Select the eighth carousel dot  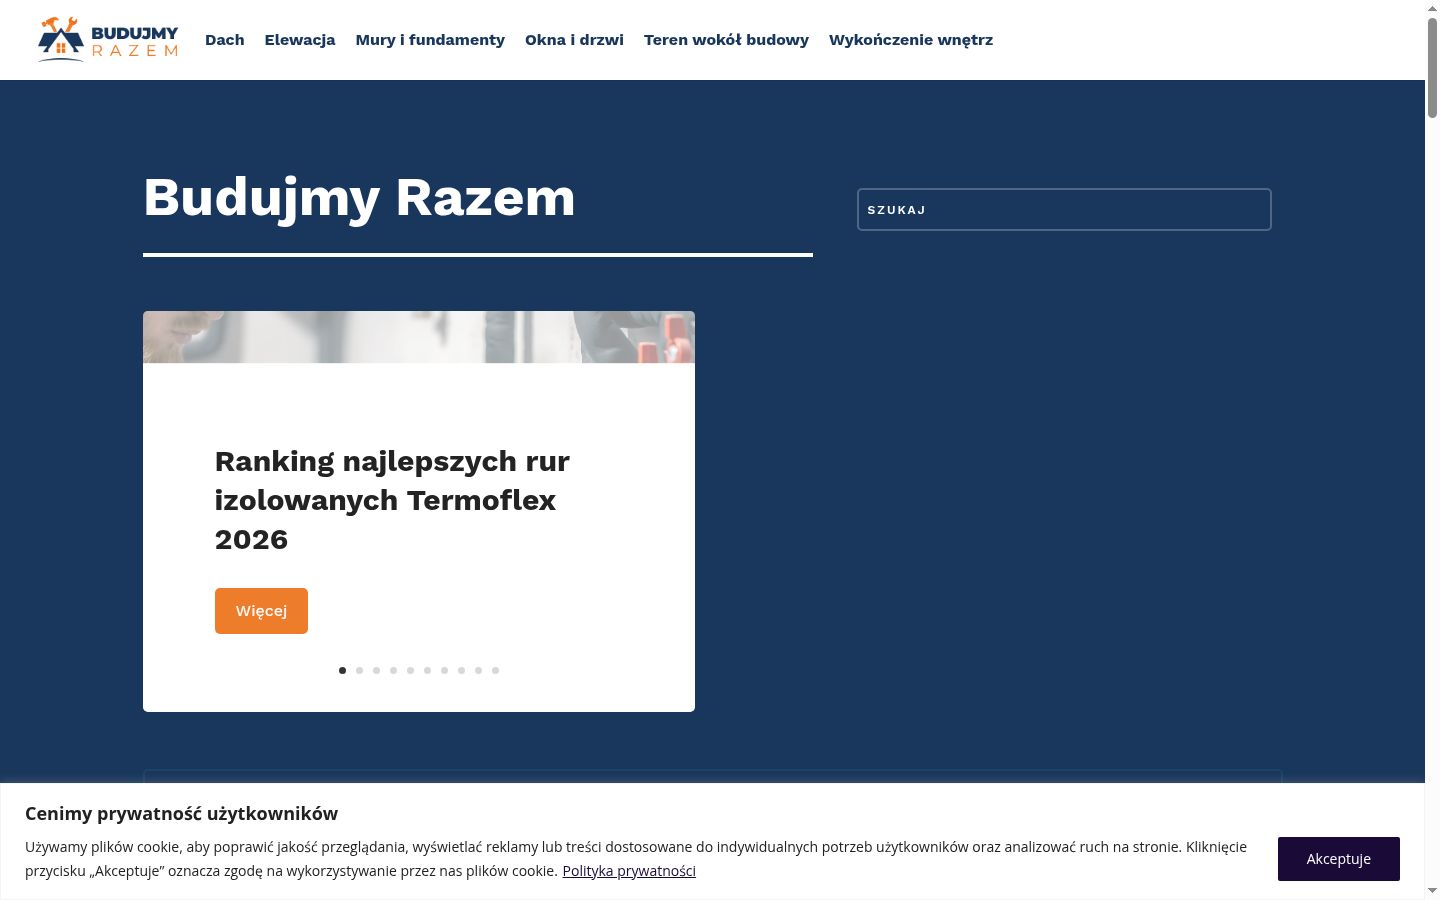(461, 670)
